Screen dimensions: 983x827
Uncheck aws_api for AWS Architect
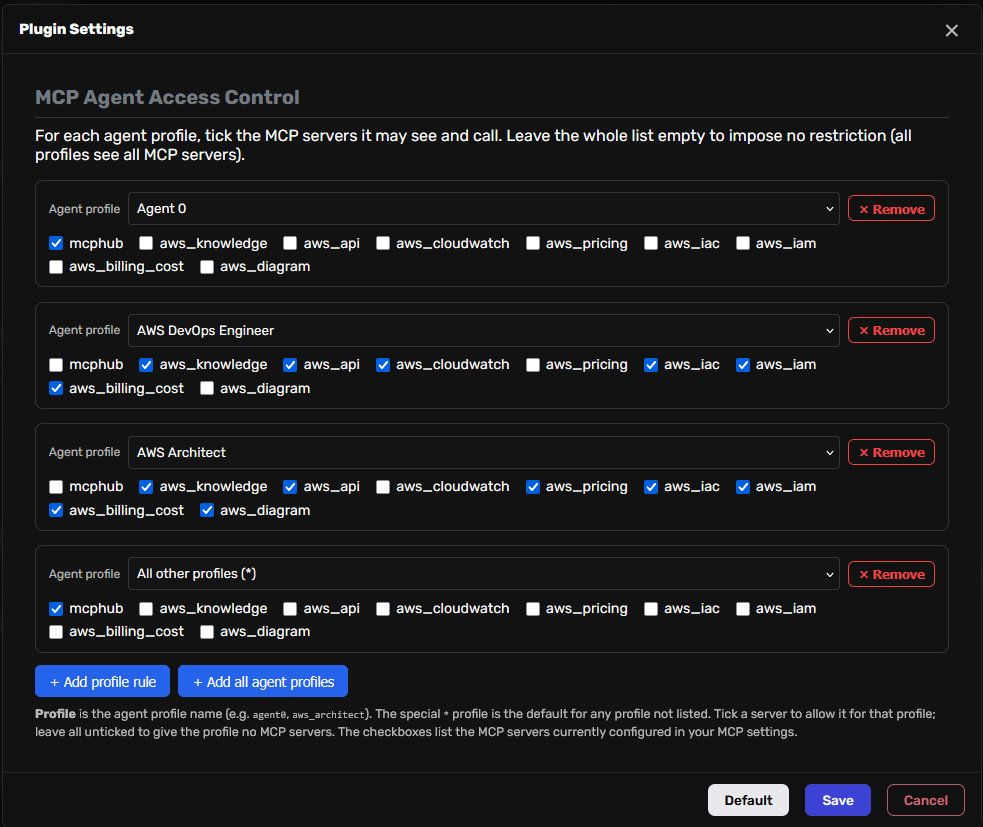pyautogui.click(x=290, y=487)
